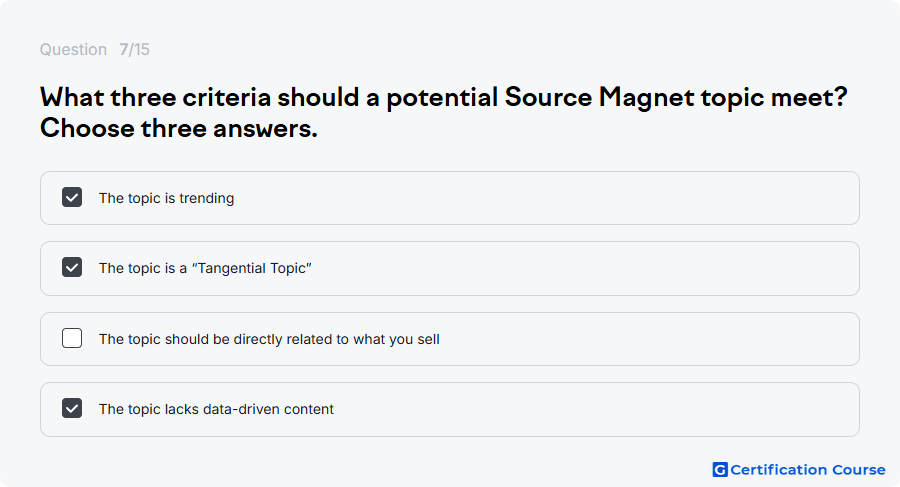Uncheck "The topic is trending" checkbox
The height and width of the screenshot is (487, 900).
point(72,198)
